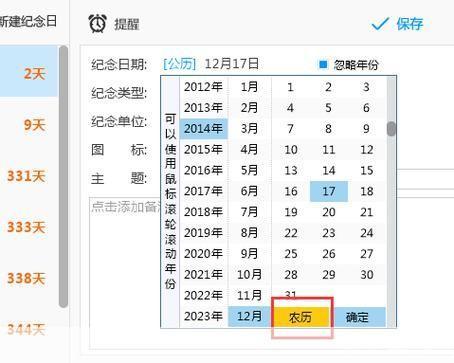Image resolution: width=454 pixels, height=363 pixels.
Task: Choose month 5月
Action: click(x=249, y=170)
